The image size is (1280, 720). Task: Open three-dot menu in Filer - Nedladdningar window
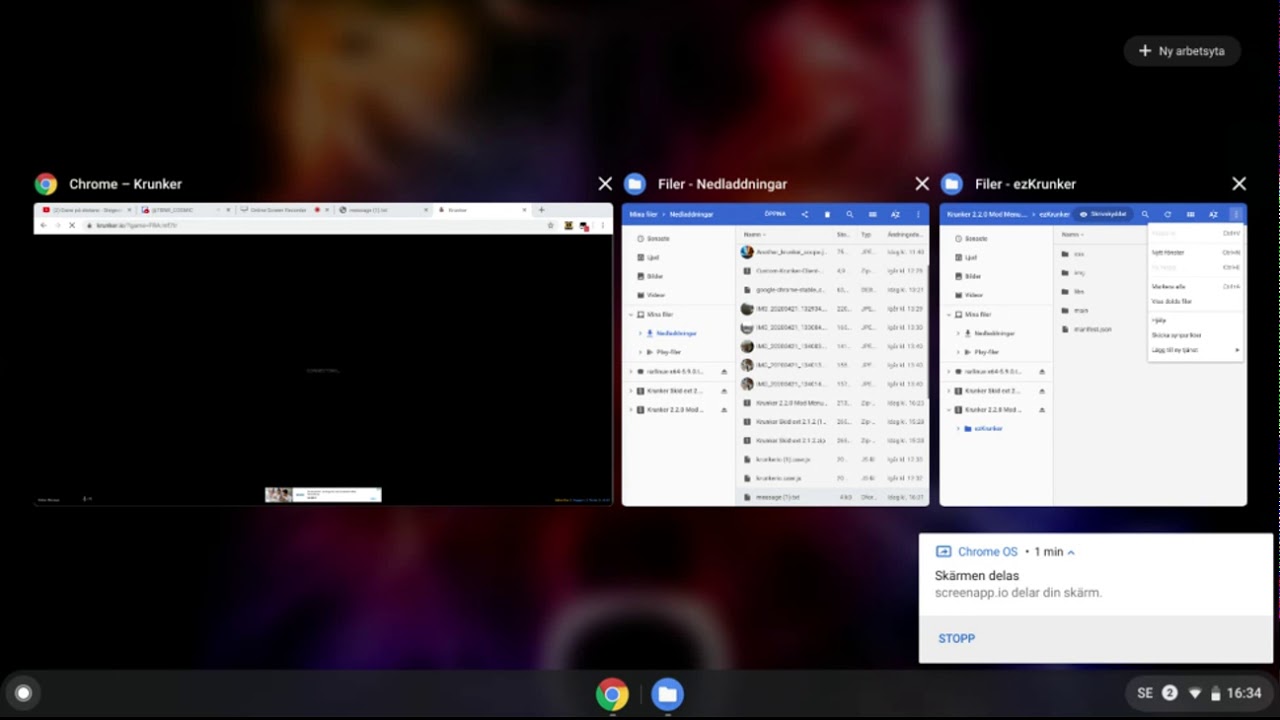pos(918,214)
